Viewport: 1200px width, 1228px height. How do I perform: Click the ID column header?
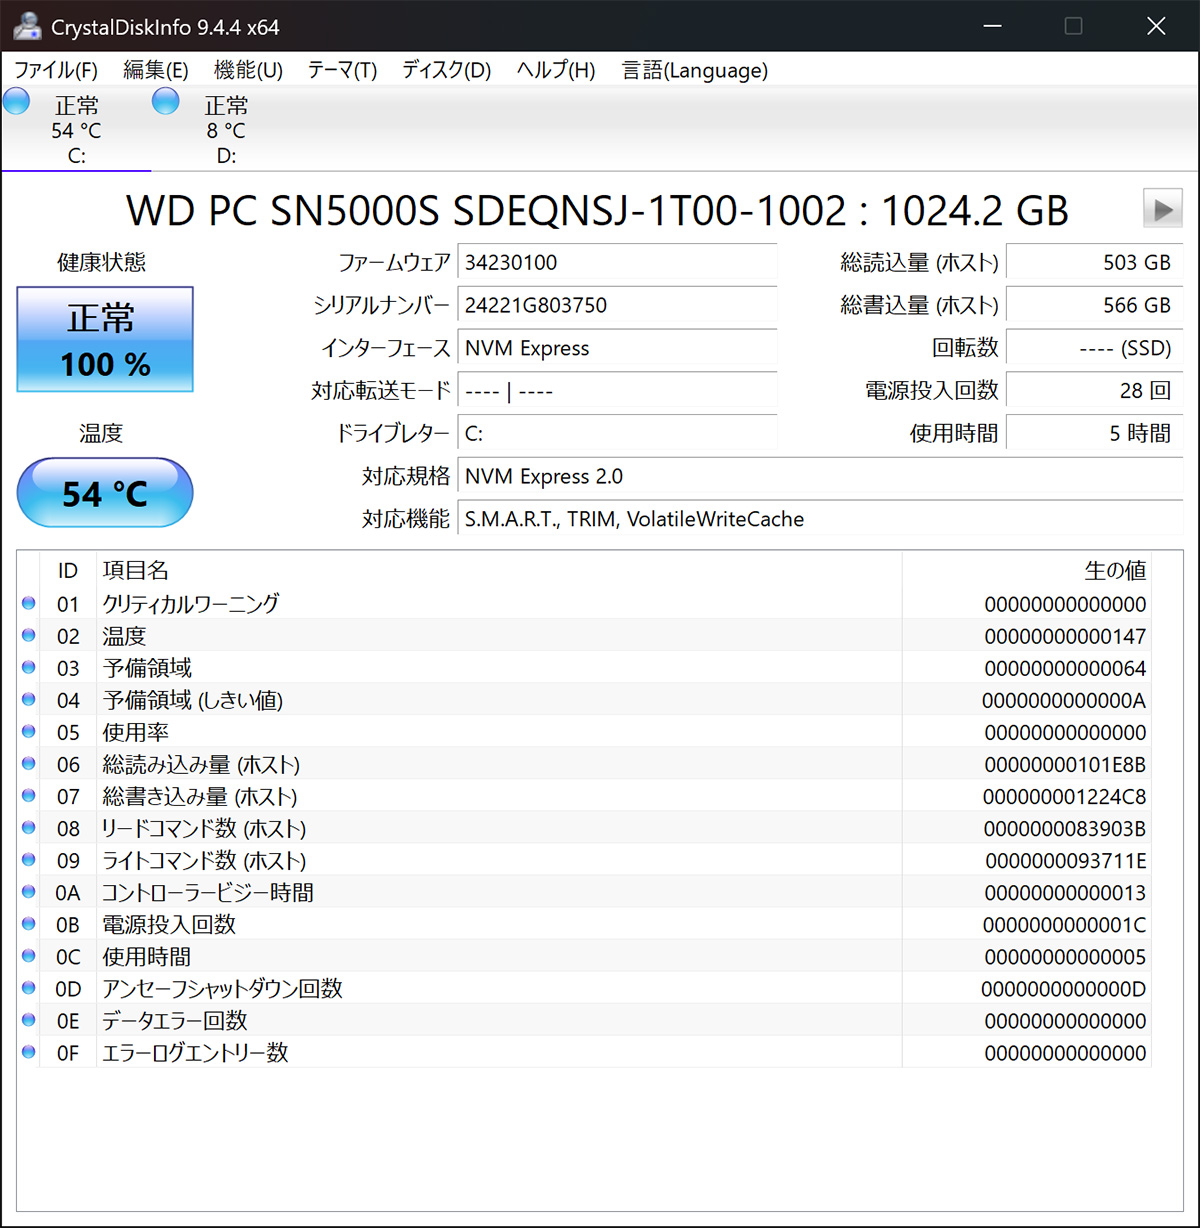pyautogui.click(x=68, y=570)
